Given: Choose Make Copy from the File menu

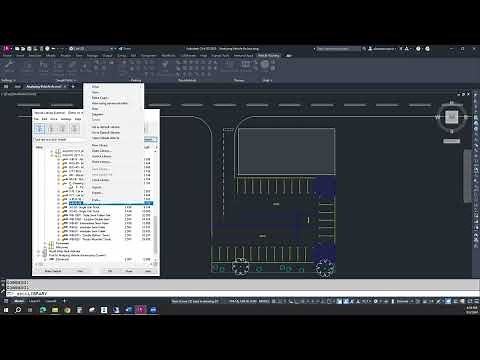Looking at the screenshot, I should tap(99, 98).
